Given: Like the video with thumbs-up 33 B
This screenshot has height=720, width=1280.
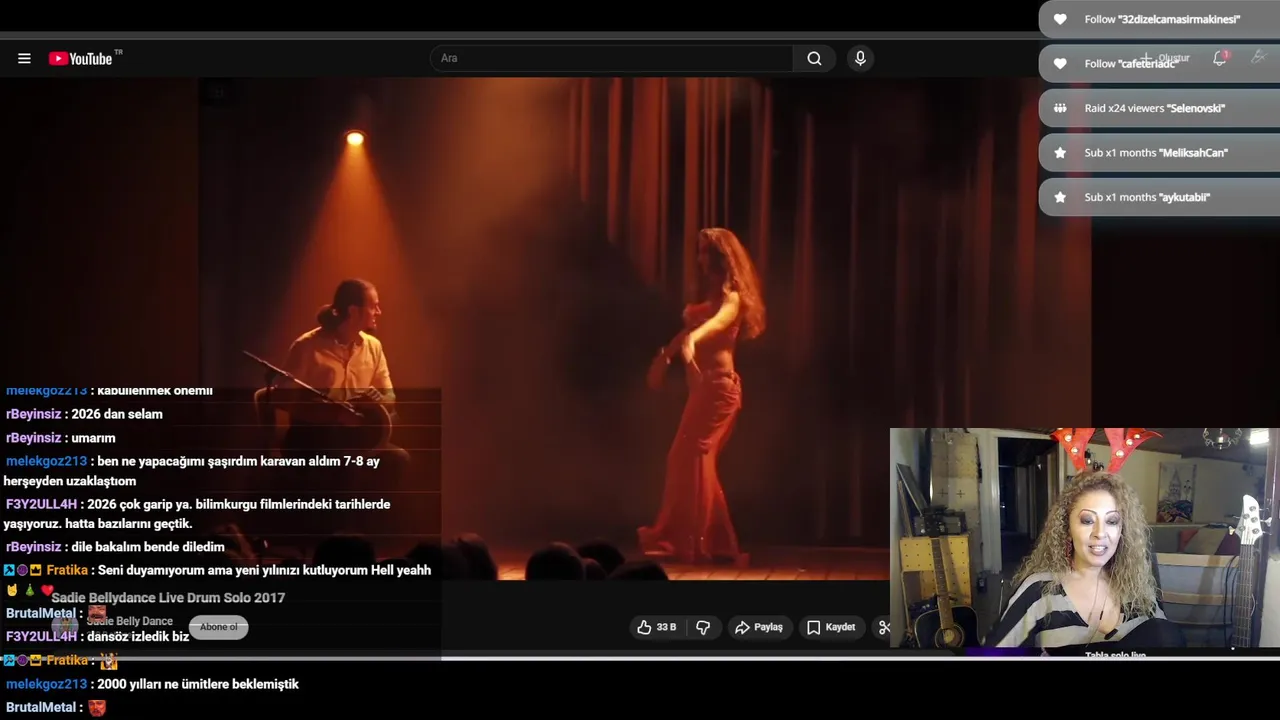Looking at the screenshot, I should click(657, 627).
